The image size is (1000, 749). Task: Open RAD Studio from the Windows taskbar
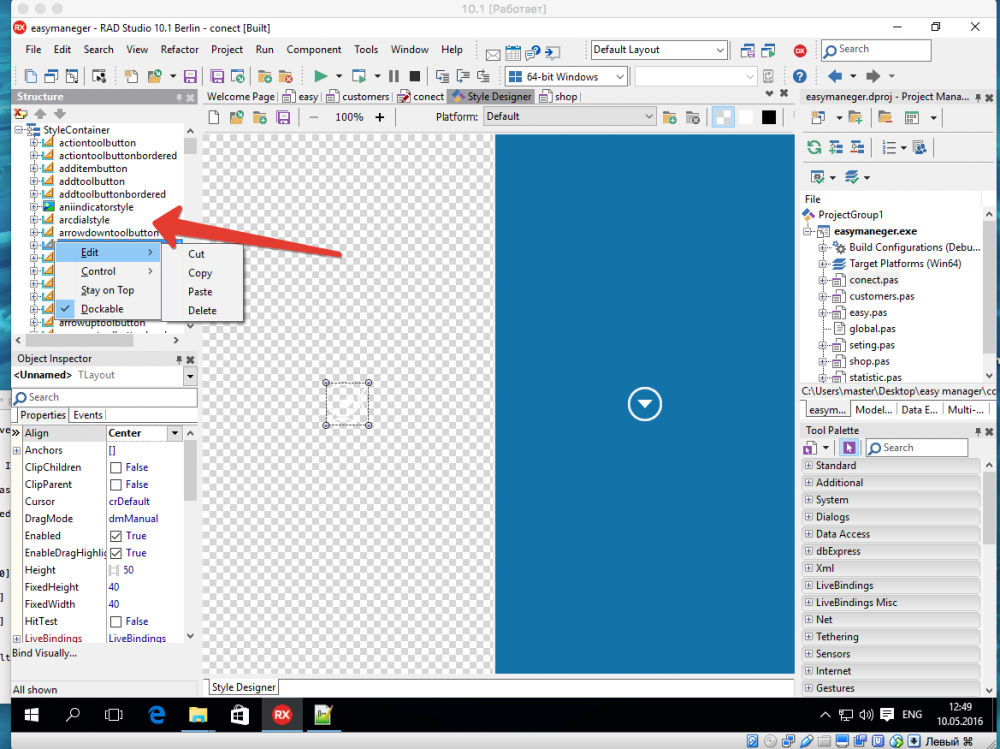282,715
